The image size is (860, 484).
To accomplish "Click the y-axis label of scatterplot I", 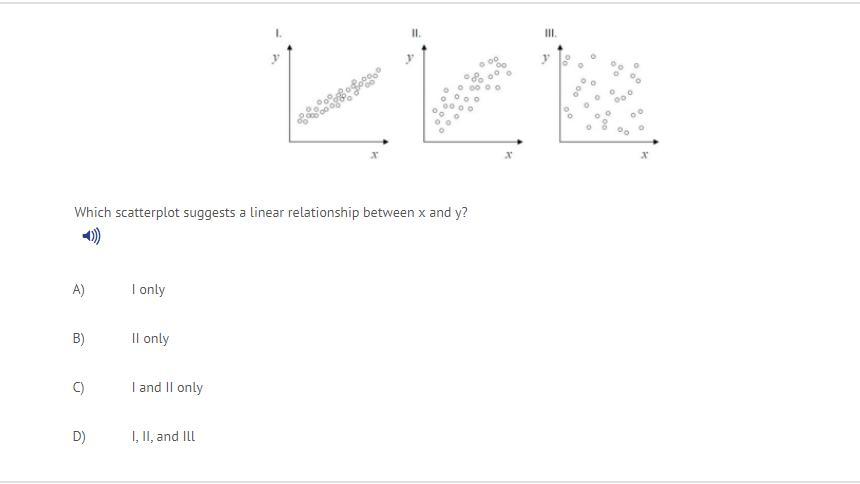I will click(x=275, y=58).
